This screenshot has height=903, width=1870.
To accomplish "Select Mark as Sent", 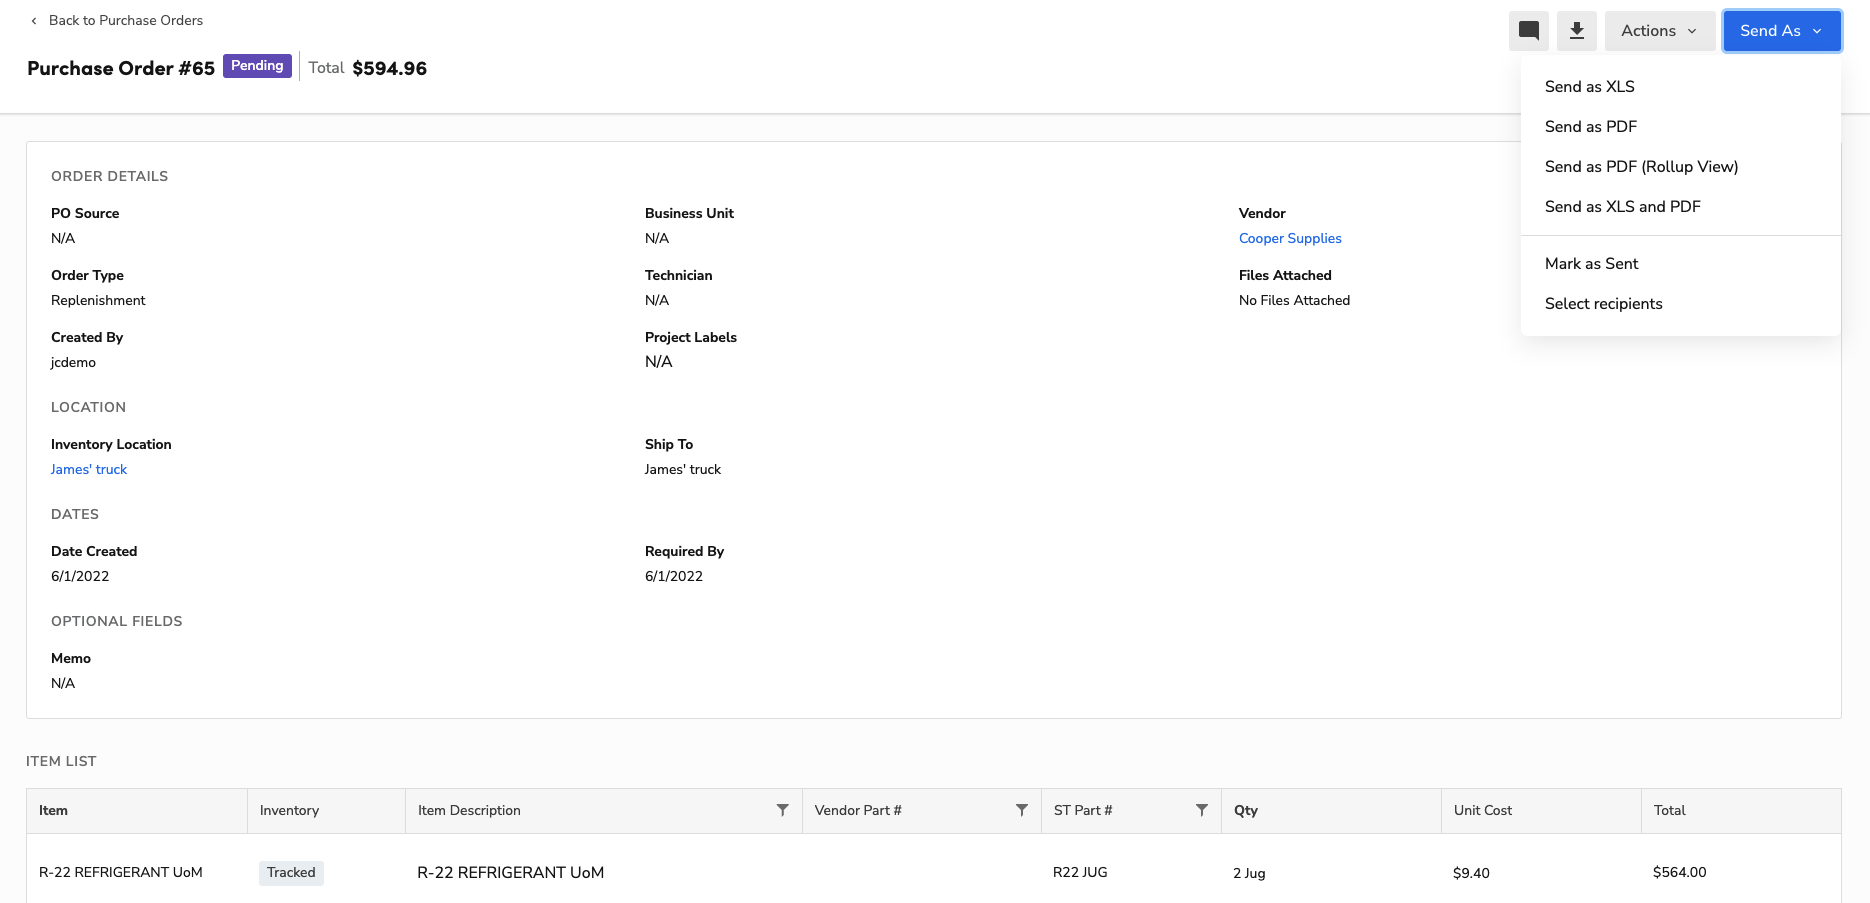I will click(1592, 263).
